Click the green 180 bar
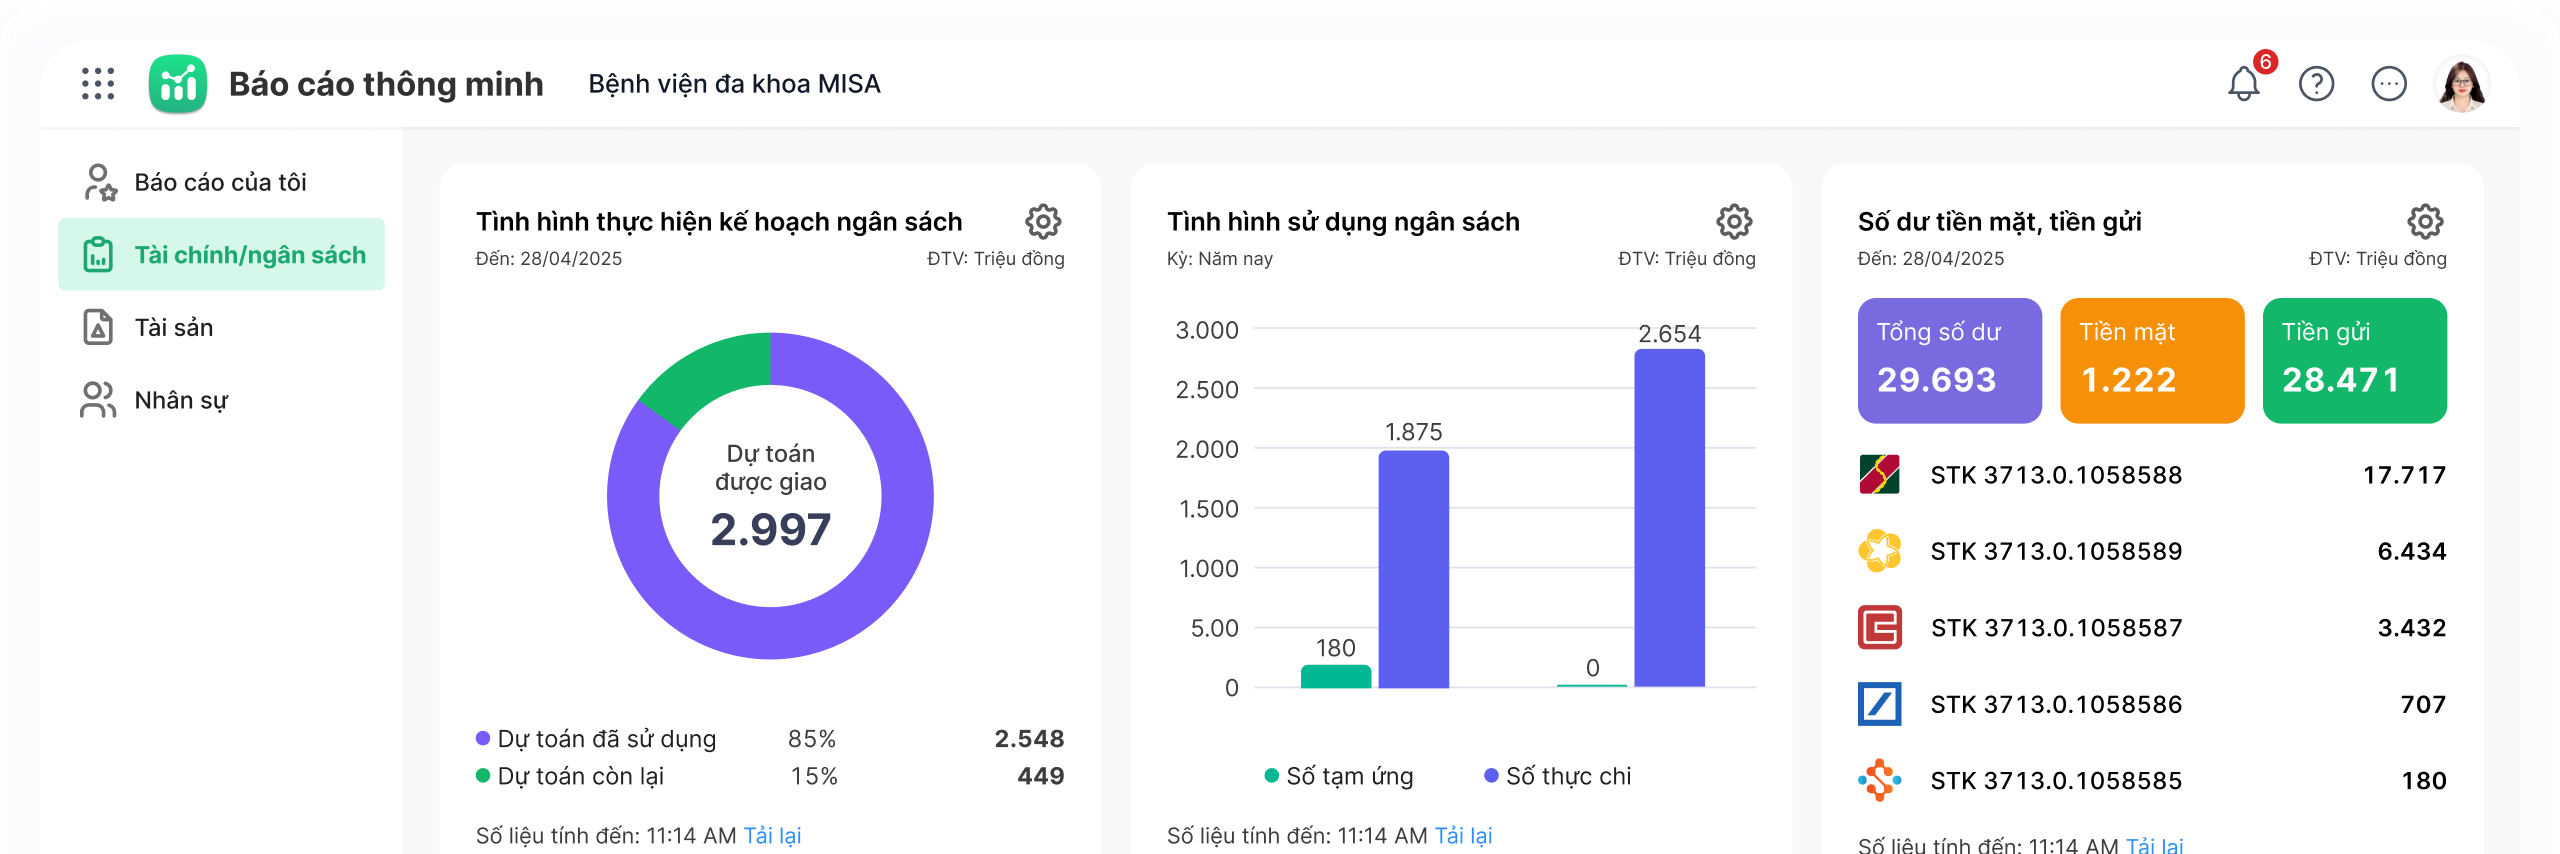This screenshot has height=854, width=2560. tap(1336, 677)
